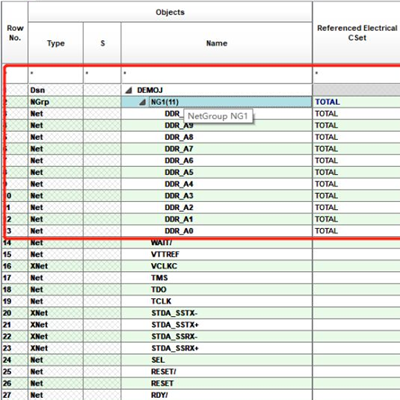400x400 pixels.
Task: Select net TCLK
Action: click(x=217, y=301)
